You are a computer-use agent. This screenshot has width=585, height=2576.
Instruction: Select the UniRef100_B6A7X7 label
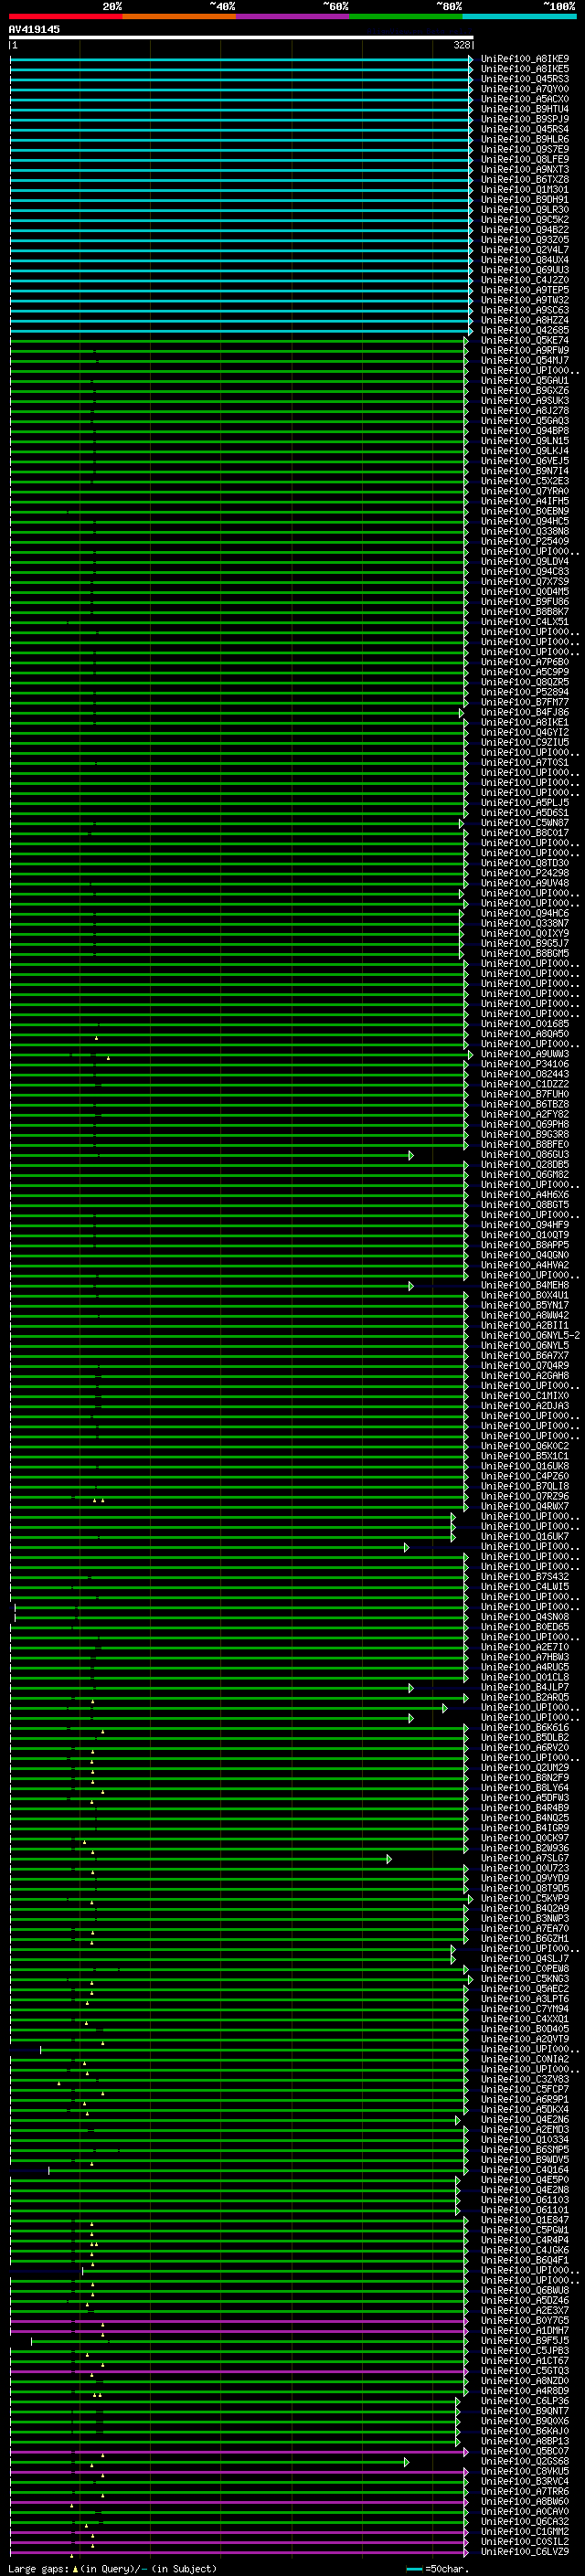click(525, 1356)
